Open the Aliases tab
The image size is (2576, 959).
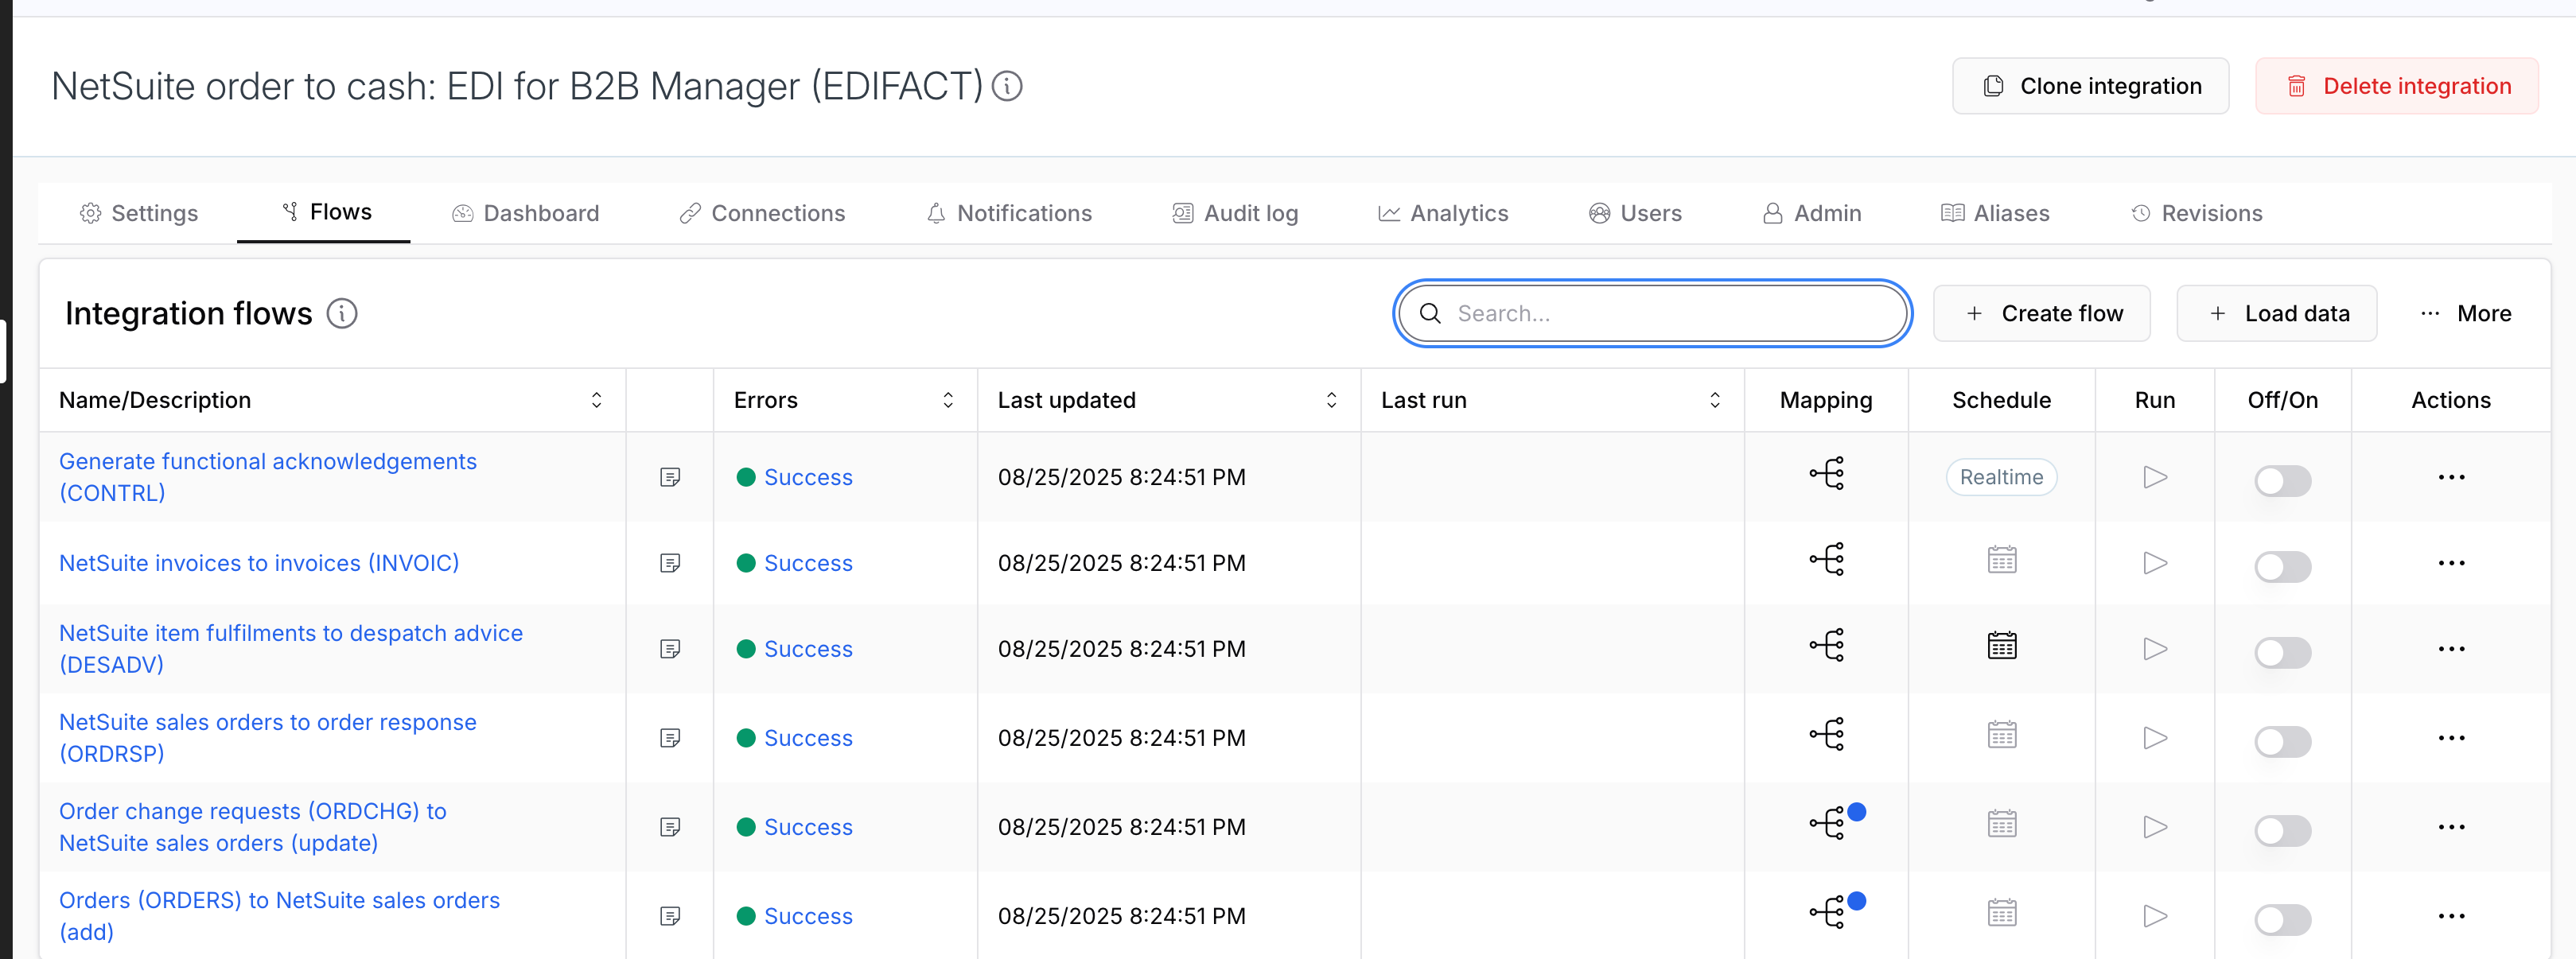point(1995,213)
